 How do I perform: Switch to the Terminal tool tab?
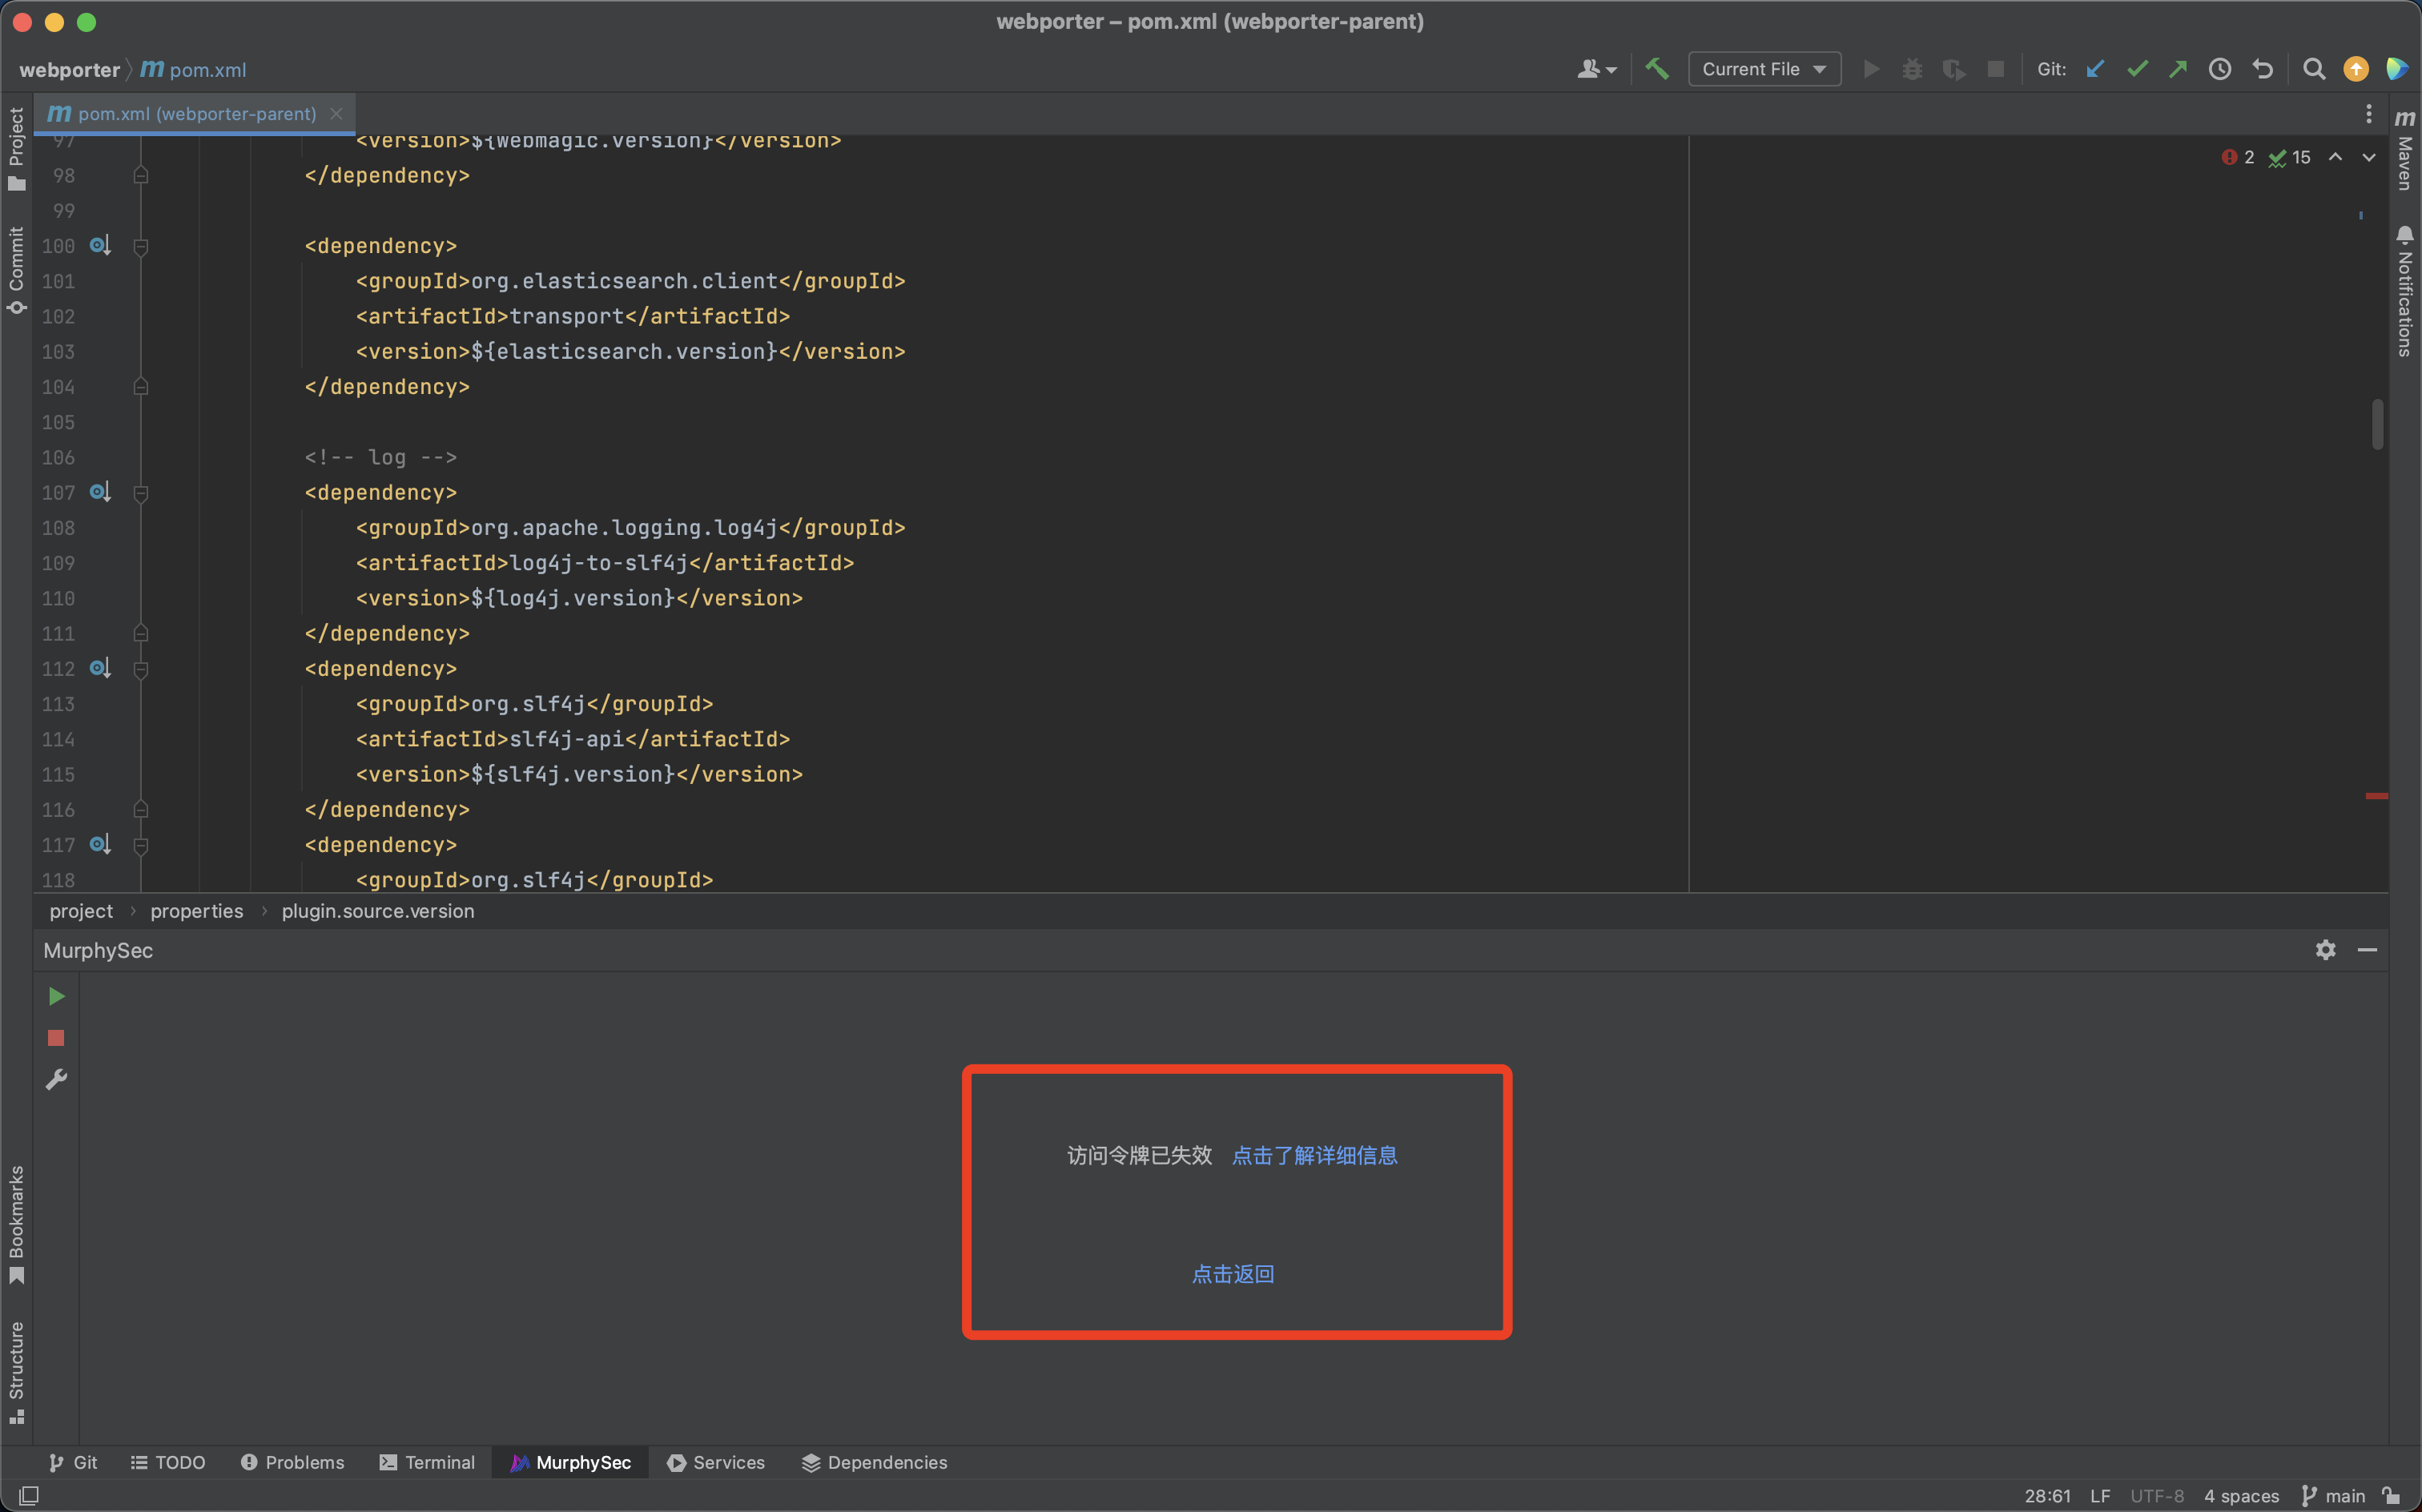point(428,1462)
